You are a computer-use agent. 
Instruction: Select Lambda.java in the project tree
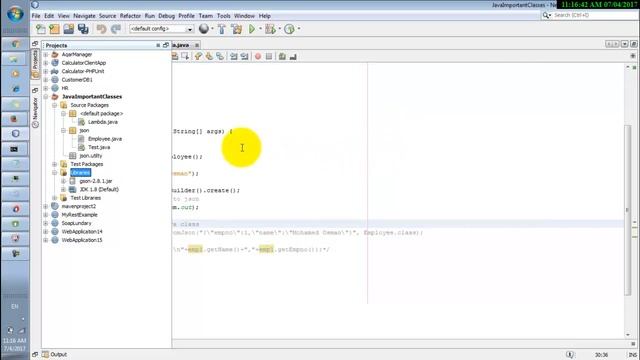(102, 122)
